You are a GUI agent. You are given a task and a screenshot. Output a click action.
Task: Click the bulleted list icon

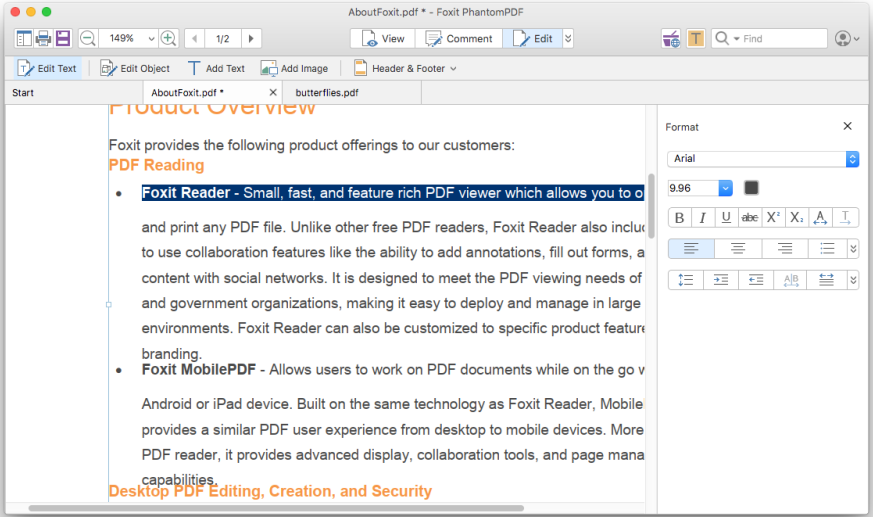coord(827,249)
